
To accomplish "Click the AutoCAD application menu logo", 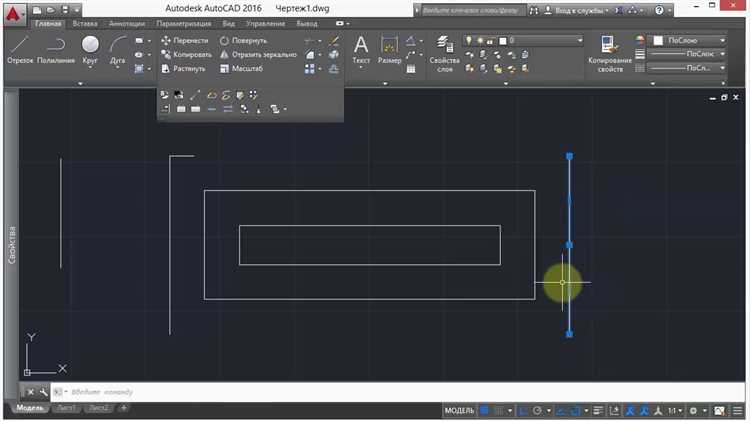I will [x=13, y=11].
